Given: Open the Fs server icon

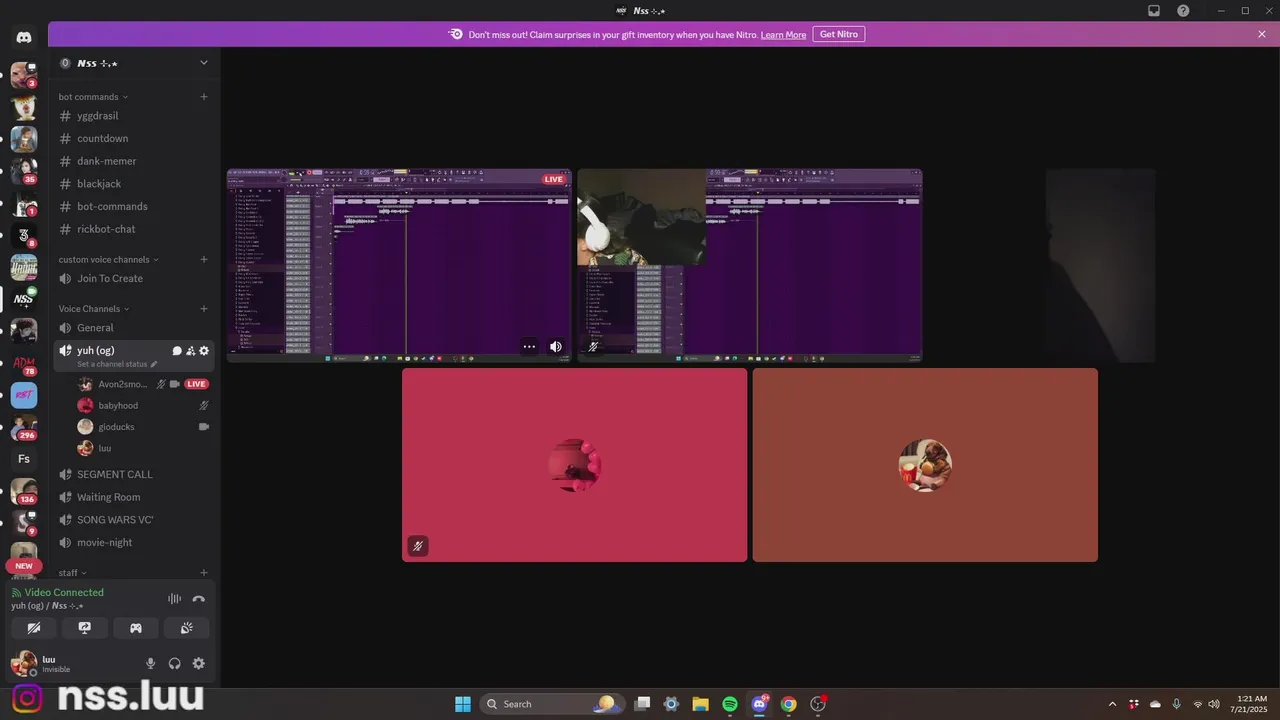Looking at the screenshot, I should coord(24,459).
